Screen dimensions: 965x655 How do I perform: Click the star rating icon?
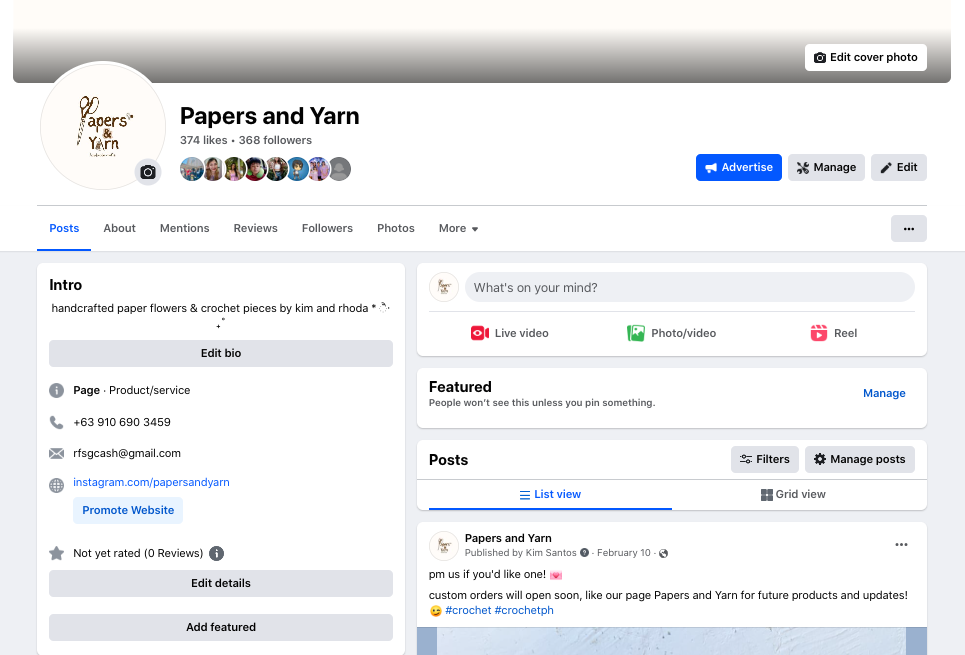[56, 553]
